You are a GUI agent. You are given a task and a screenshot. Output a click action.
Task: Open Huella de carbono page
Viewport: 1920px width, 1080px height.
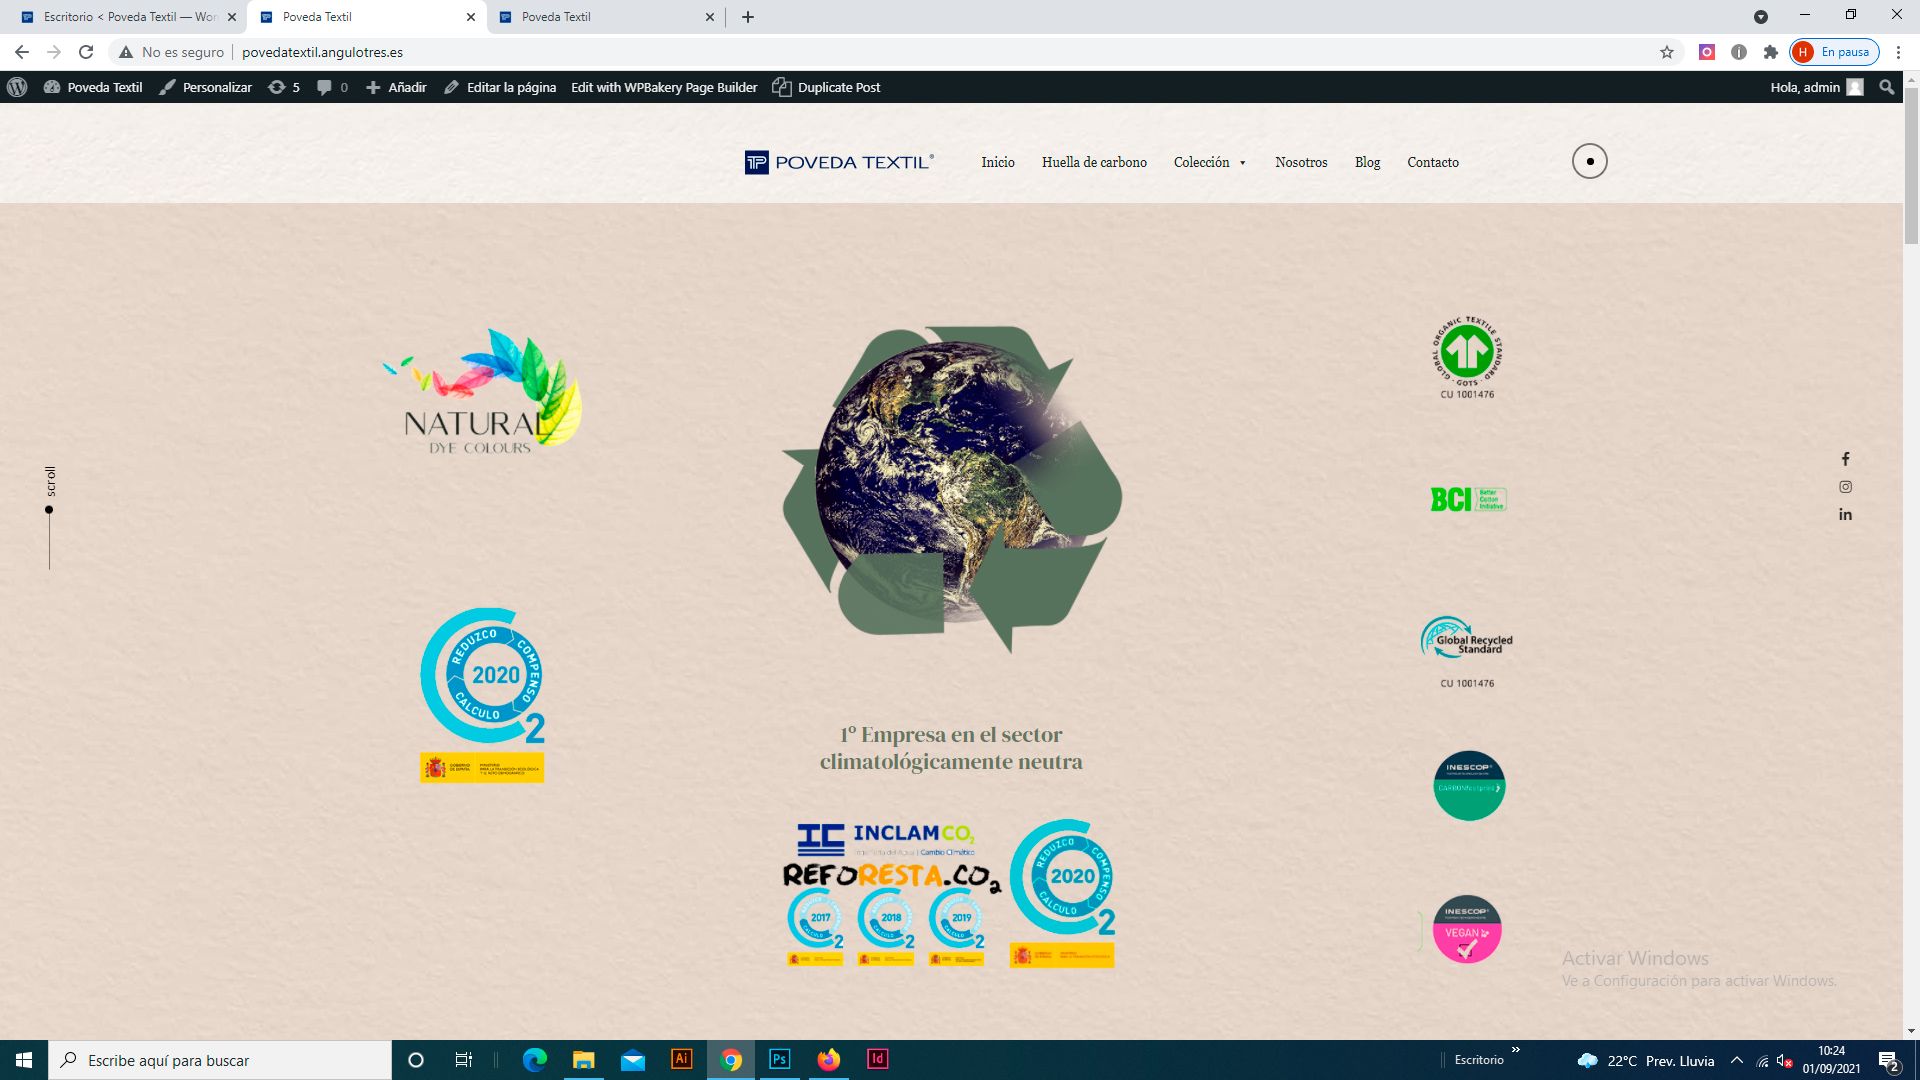point(1094,162)
